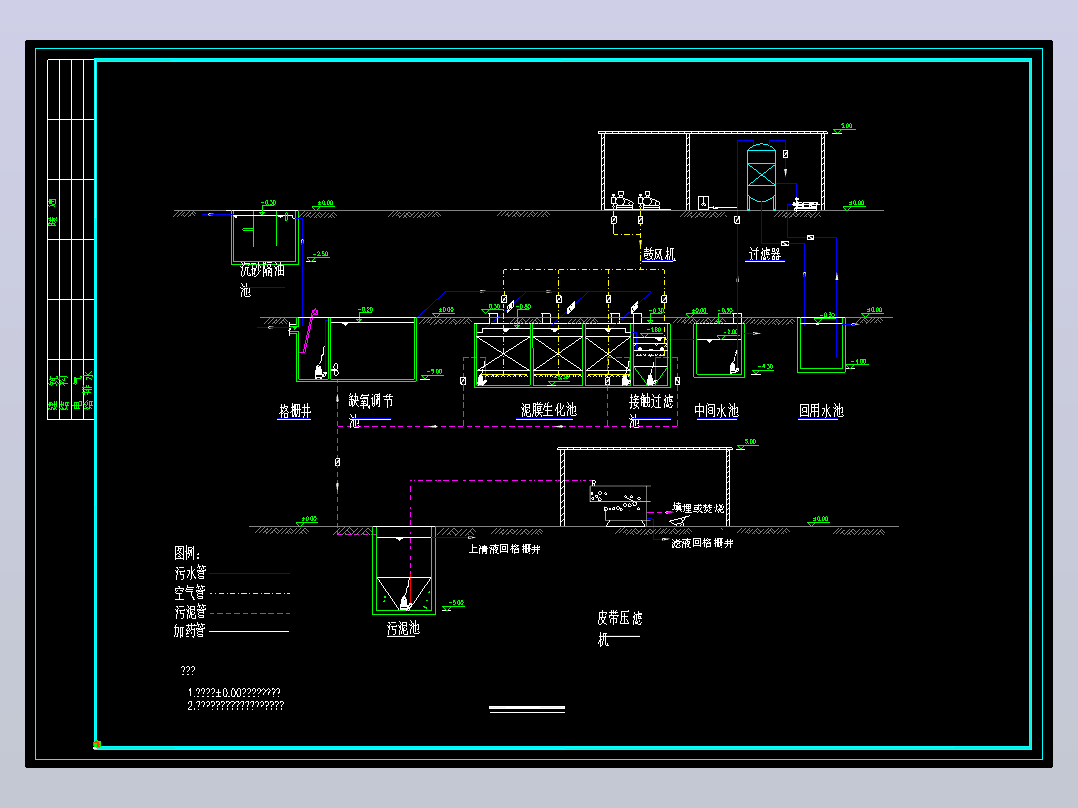Click the 空气管 legend entry text

click(190, 592)
